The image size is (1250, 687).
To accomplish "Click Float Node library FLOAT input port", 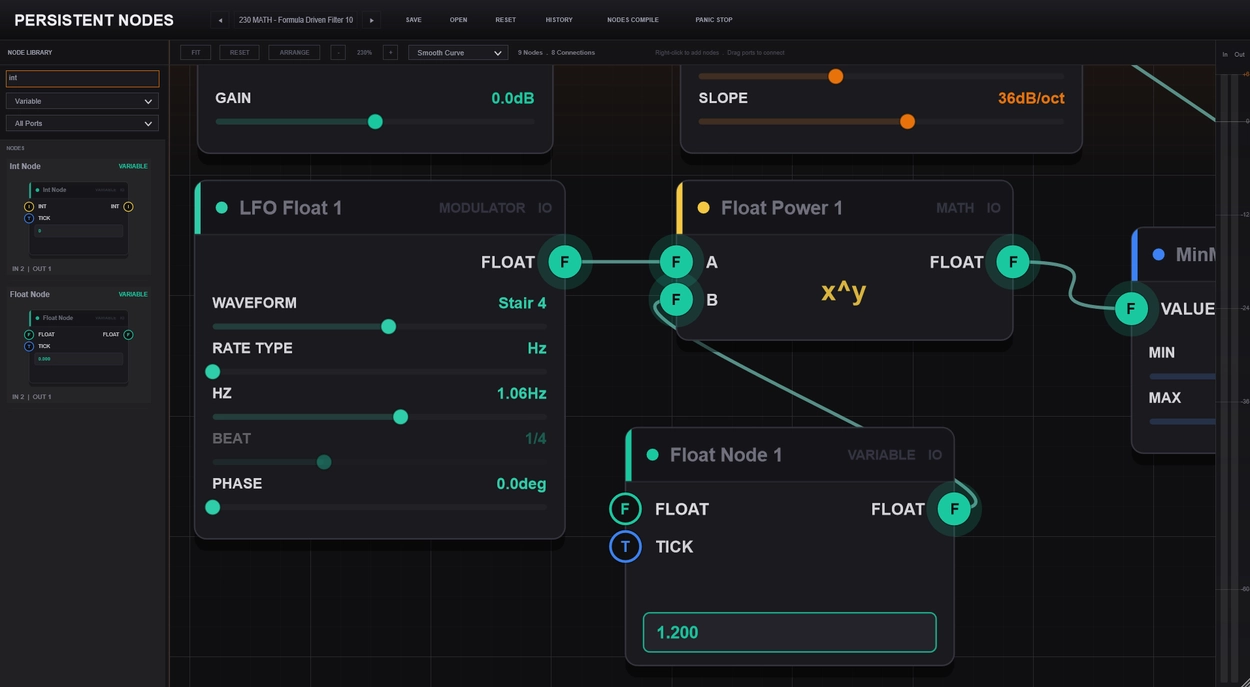I will [29, 334].
